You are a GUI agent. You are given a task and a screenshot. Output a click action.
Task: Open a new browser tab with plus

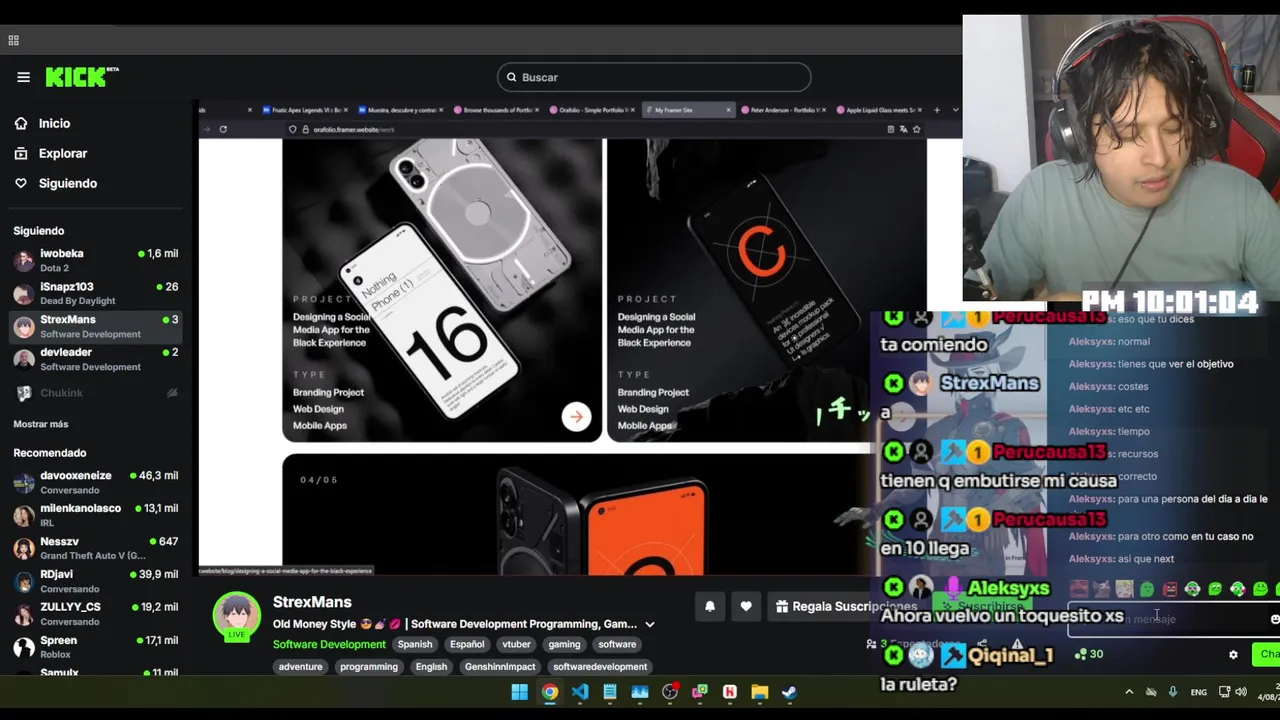click(x=937, y=110)
